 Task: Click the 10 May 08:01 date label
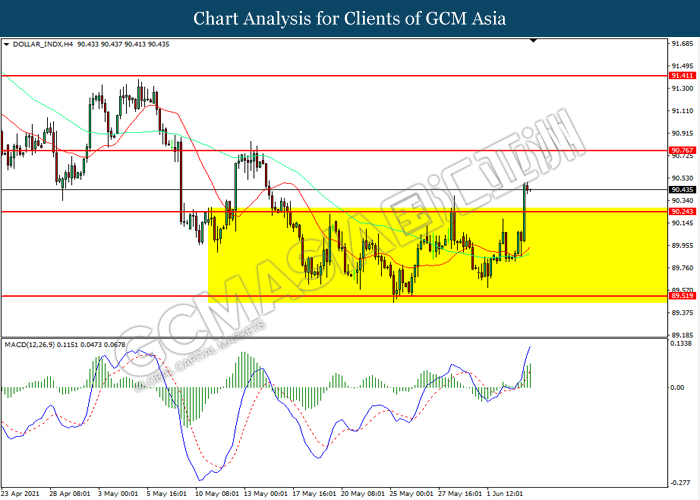click(217, 493)
